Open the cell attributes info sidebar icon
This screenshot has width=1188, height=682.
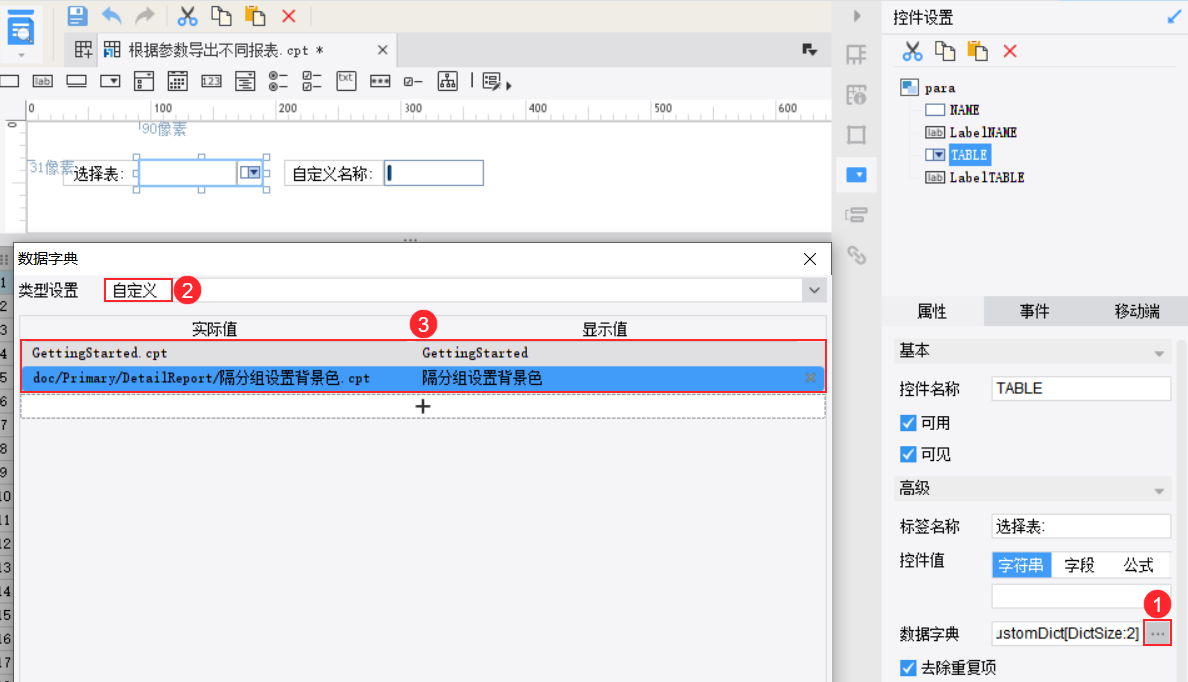pyautogui.click(x=856, y=95)
